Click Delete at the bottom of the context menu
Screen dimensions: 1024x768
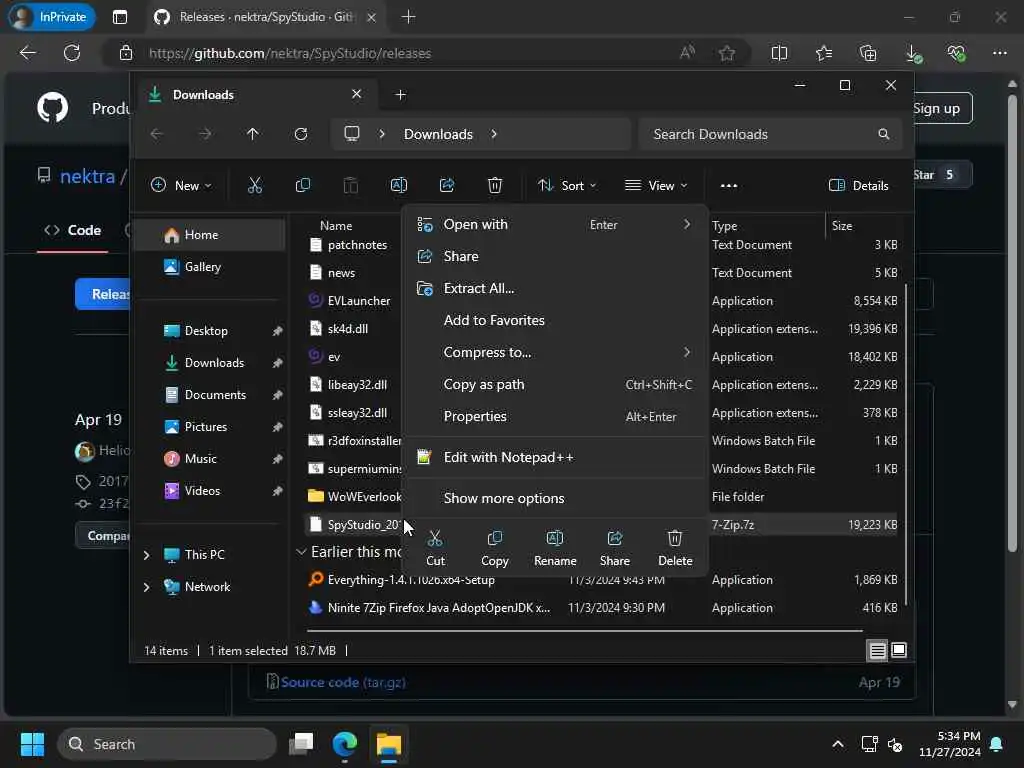tap(675, 548)
